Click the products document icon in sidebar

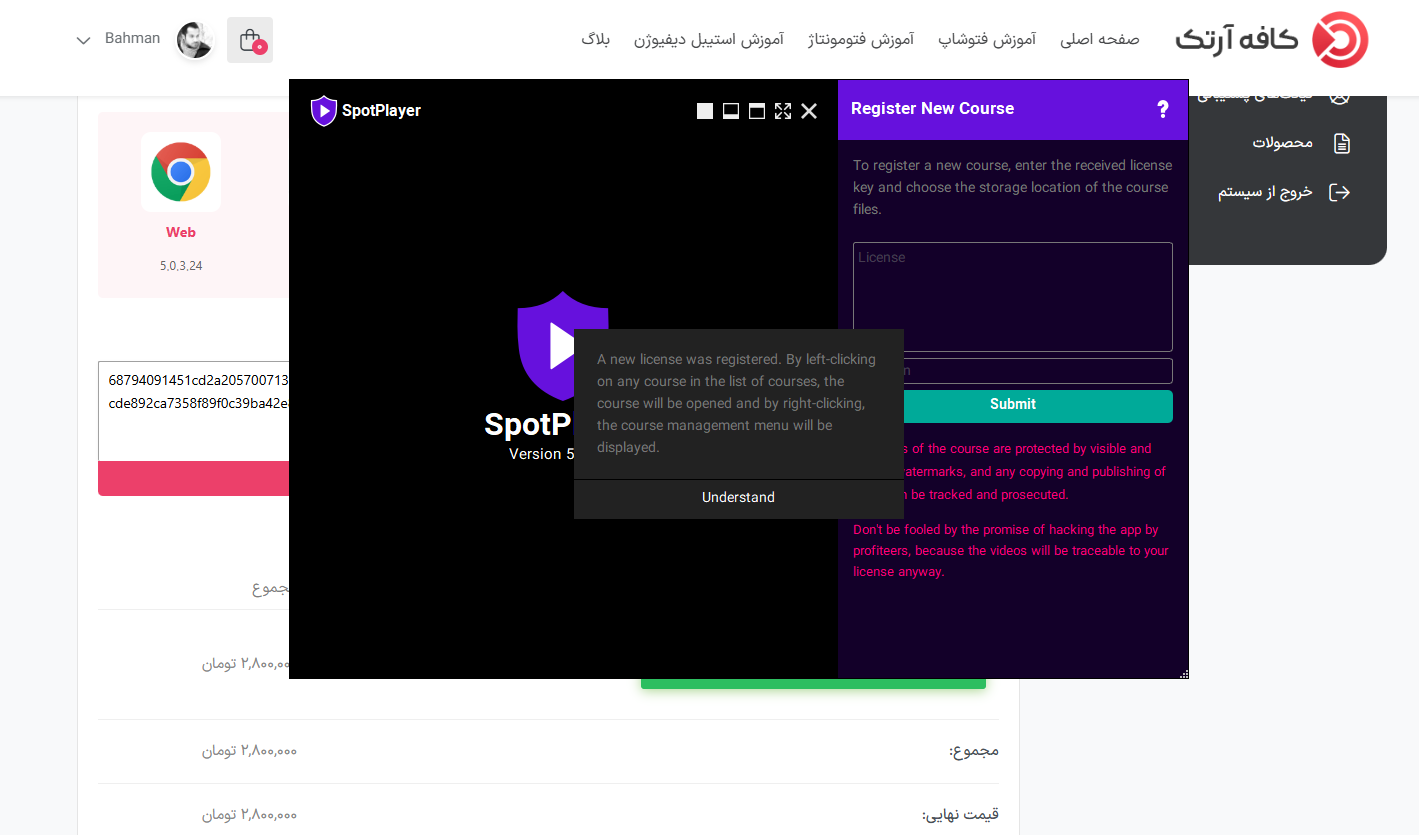click(x=1342, y=143)
